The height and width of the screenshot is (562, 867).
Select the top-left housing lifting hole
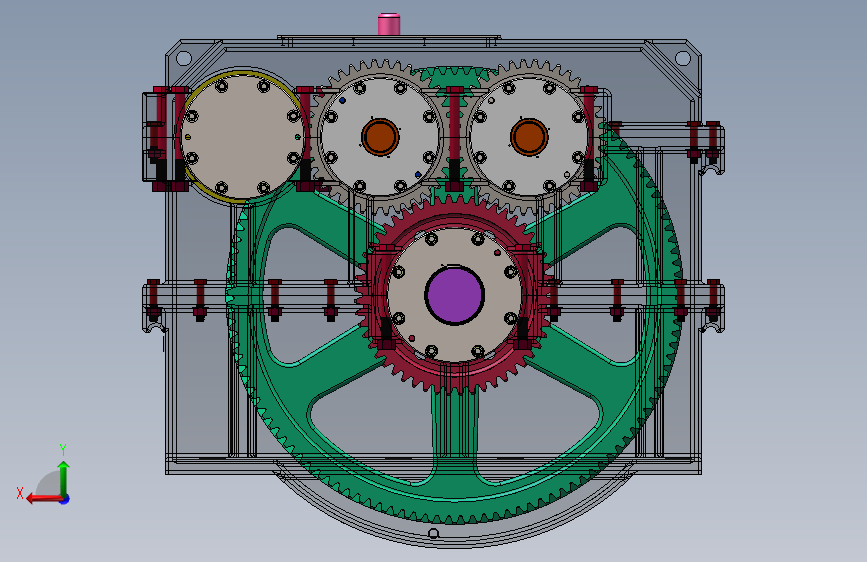pos(184,58)
